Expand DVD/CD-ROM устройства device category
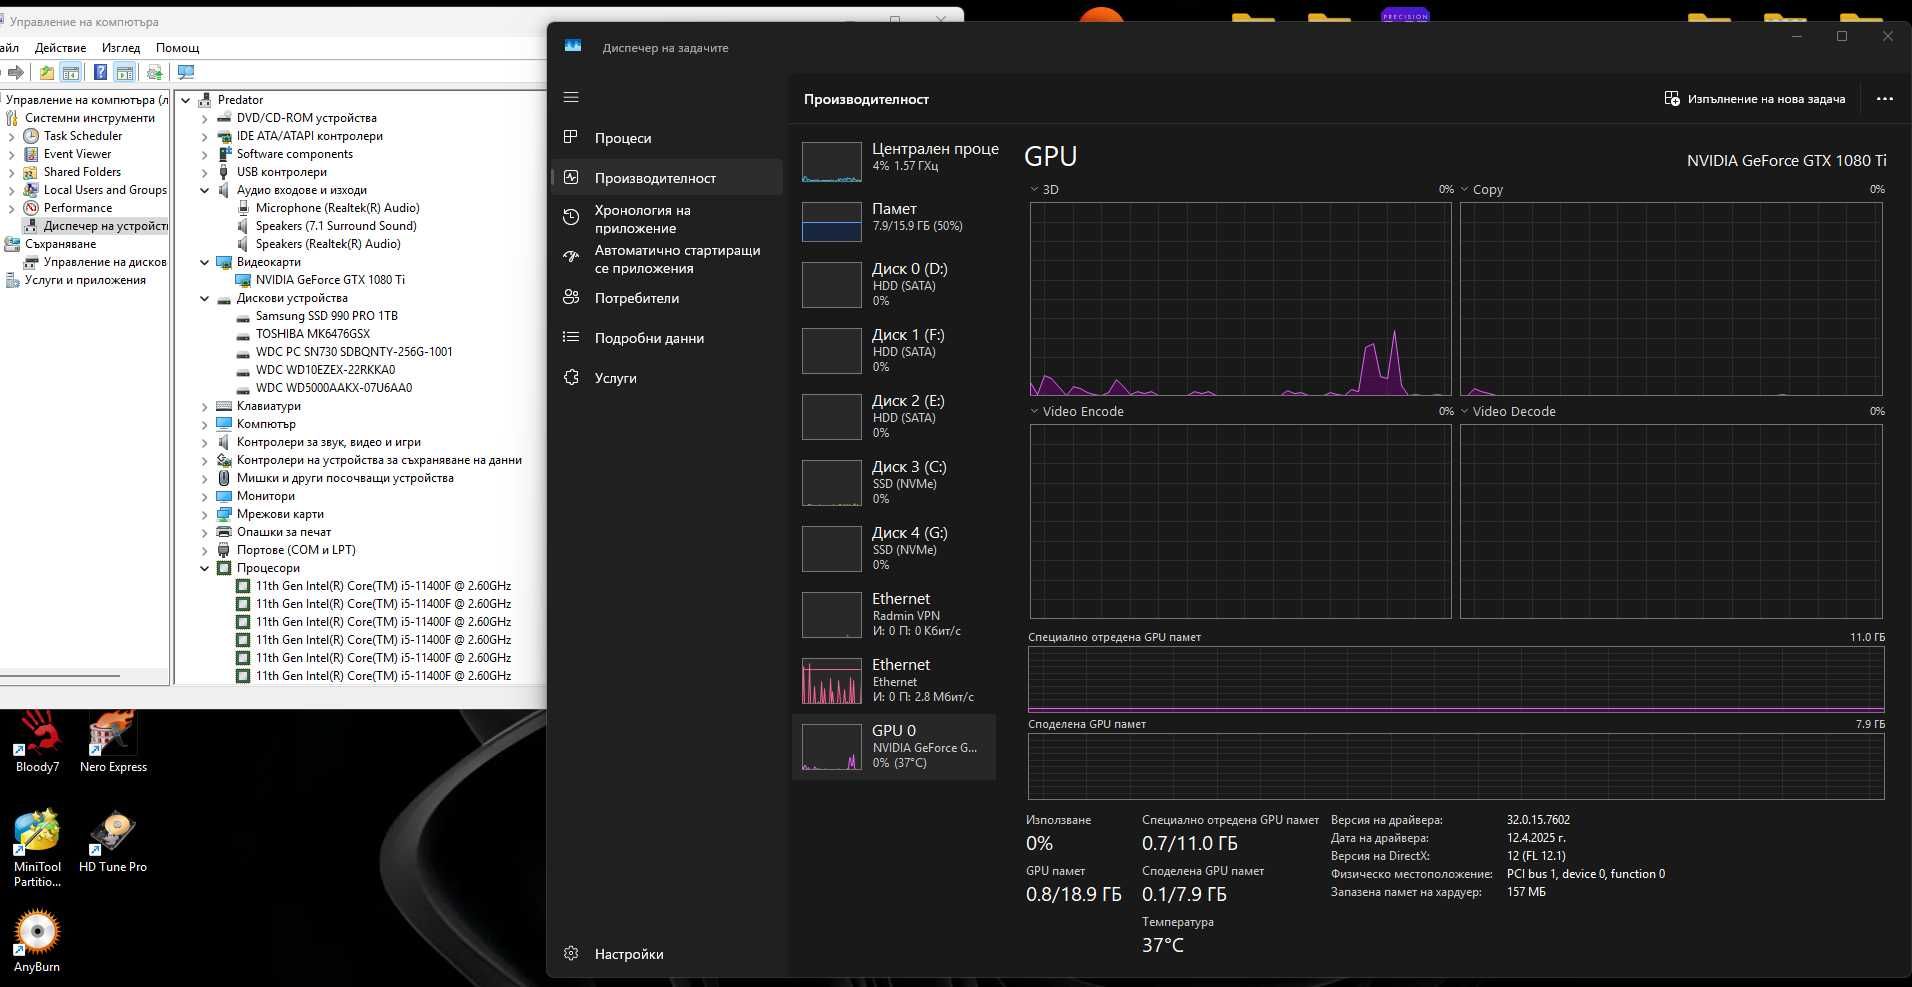The image size is (1912, 987). (x=205, y=119)
